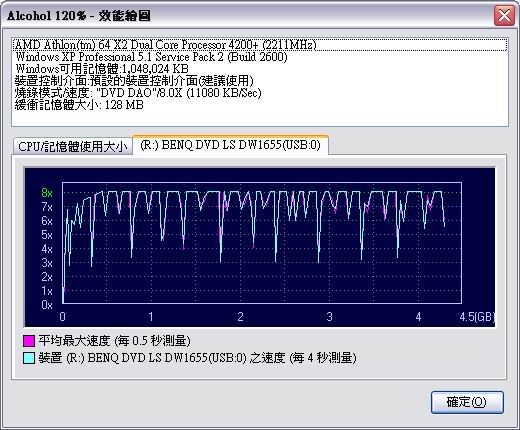520x430 pixels.
Task: Select the Windows可用記憶體 1,048,024 KB line
Action: tap(102, 69)
